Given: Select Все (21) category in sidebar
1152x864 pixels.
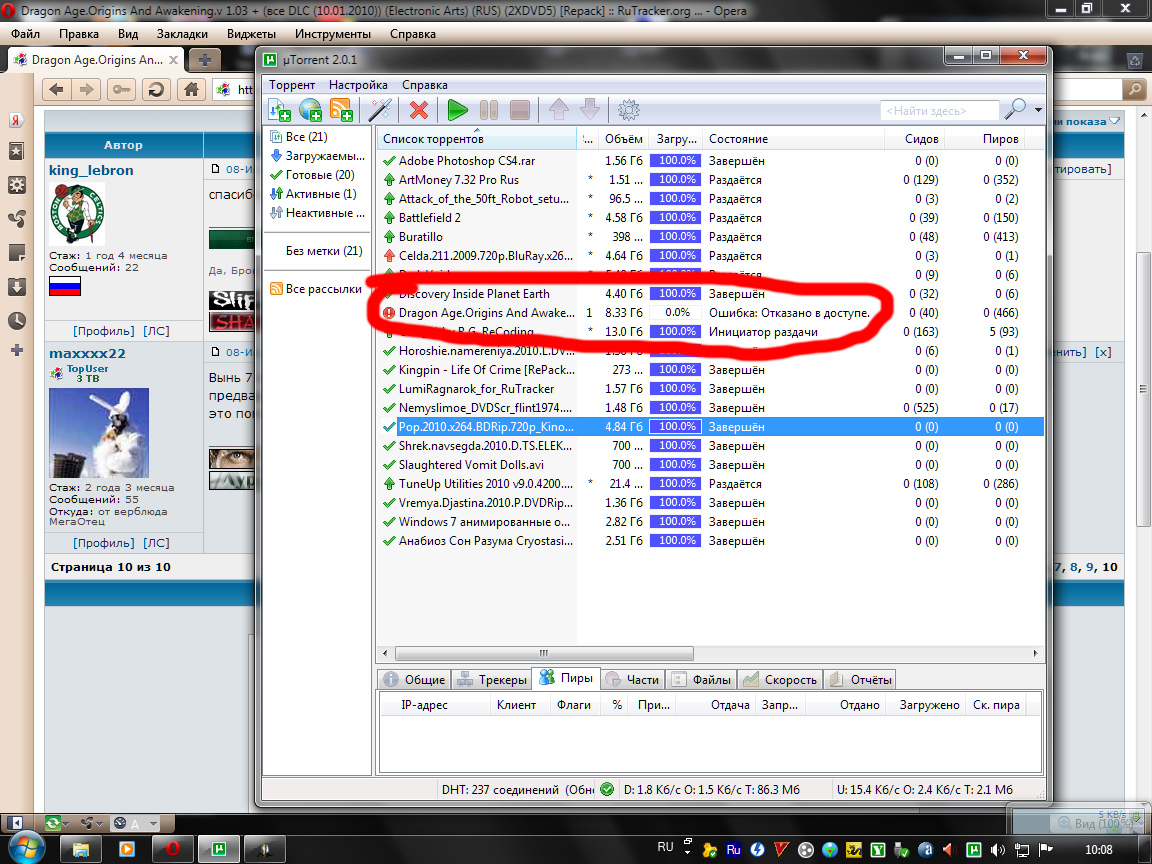Looking at the screenshot, I should [306, 137].
